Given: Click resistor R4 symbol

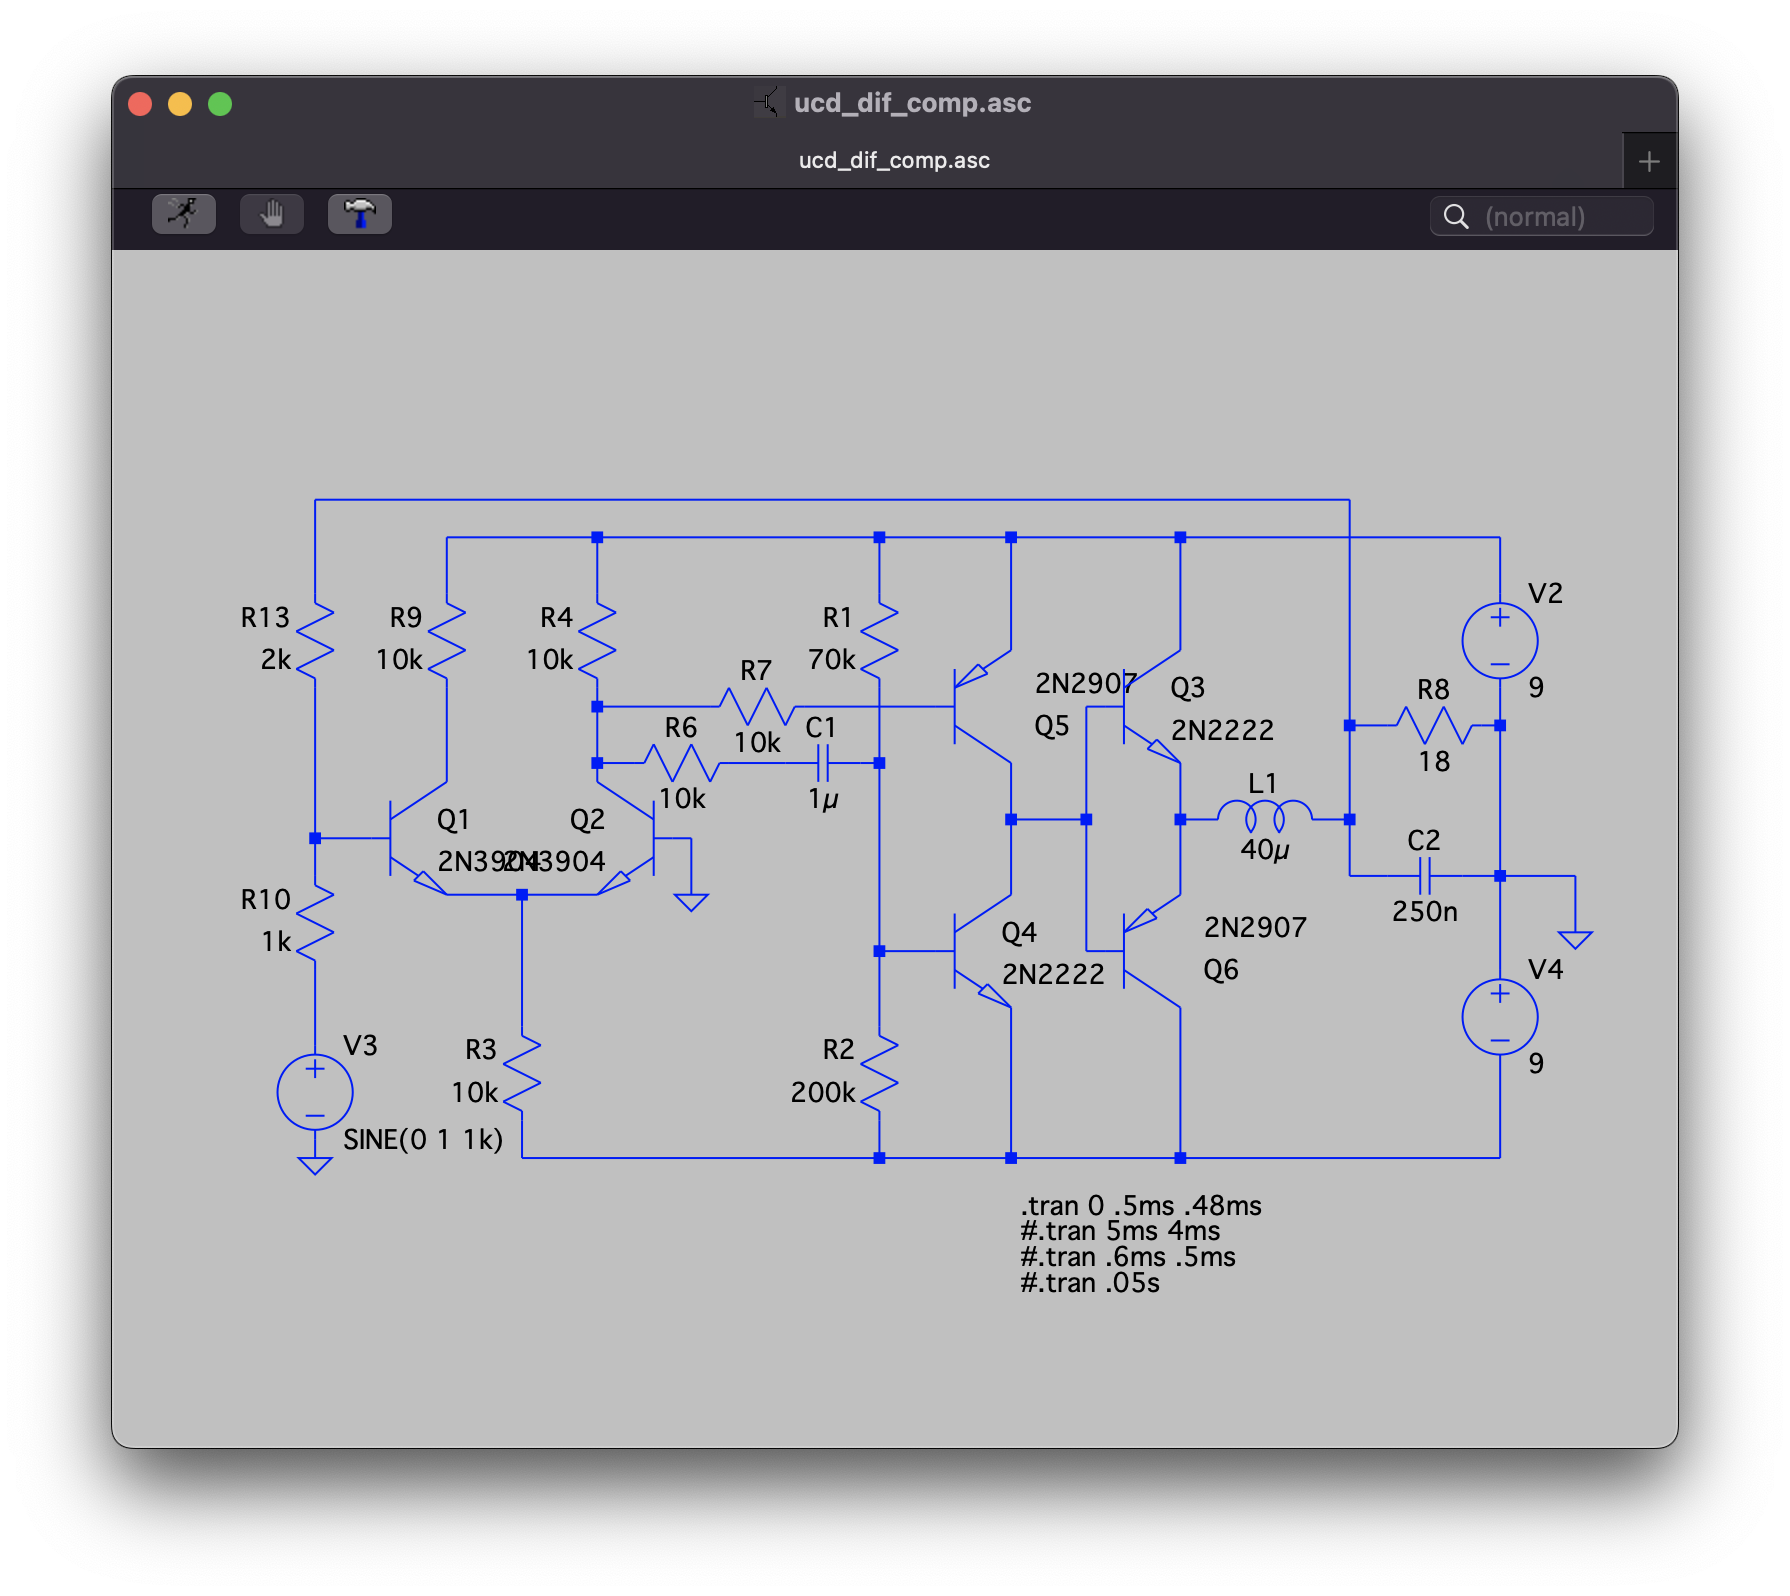Looking at the screenshot, I should point(597,641).
